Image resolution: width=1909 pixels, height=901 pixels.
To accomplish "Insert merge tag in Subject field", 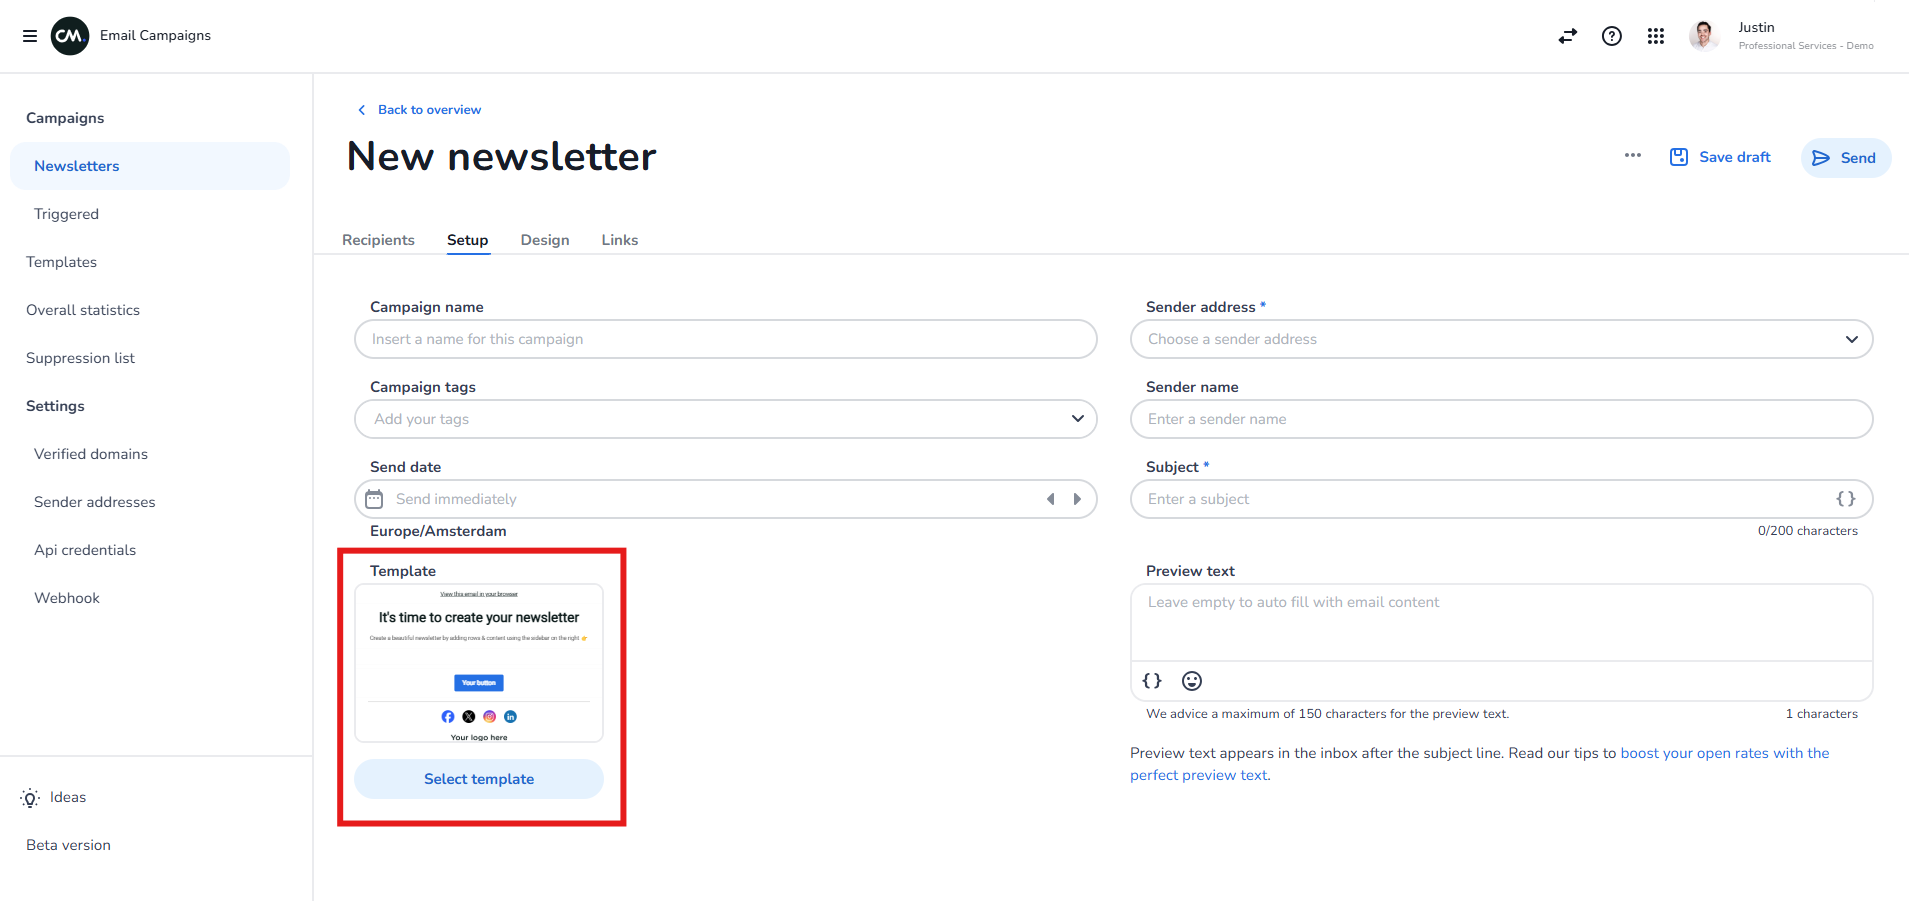I will pos(1845,499).
